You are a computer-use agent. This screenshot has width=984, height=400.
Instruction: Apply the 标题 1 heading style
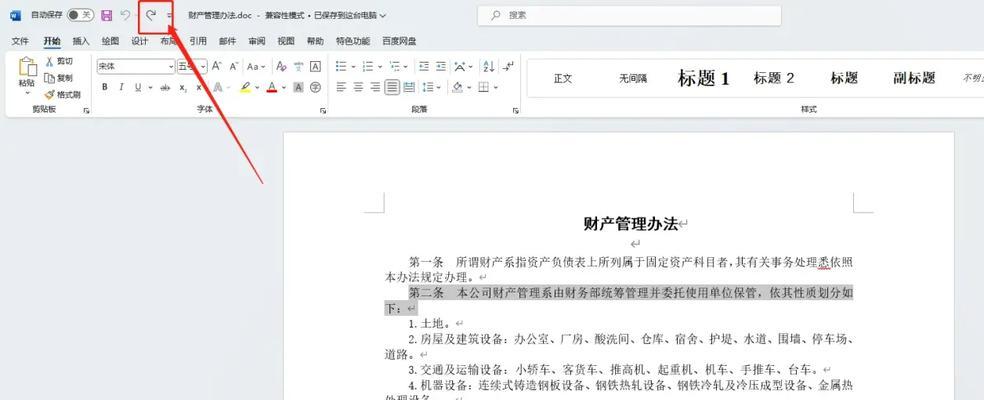703,78
